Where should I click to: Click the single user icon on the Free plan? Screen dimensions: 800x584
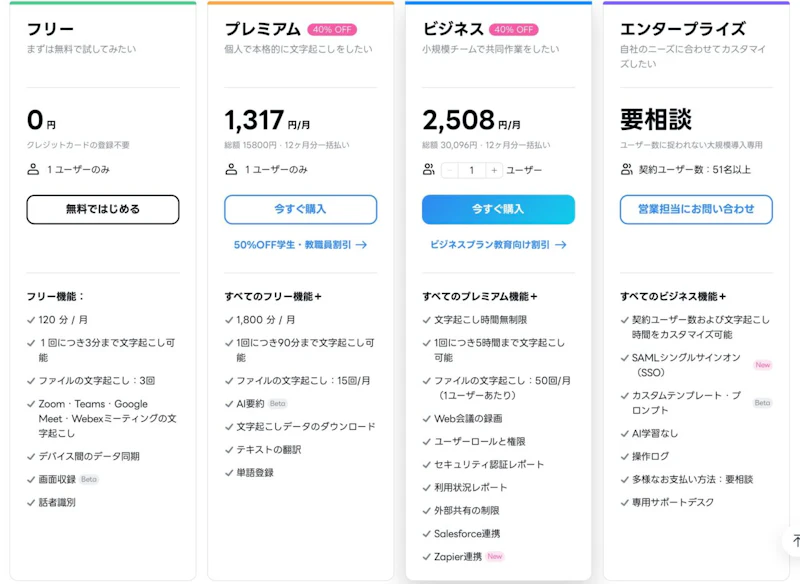tap(31, 170)
